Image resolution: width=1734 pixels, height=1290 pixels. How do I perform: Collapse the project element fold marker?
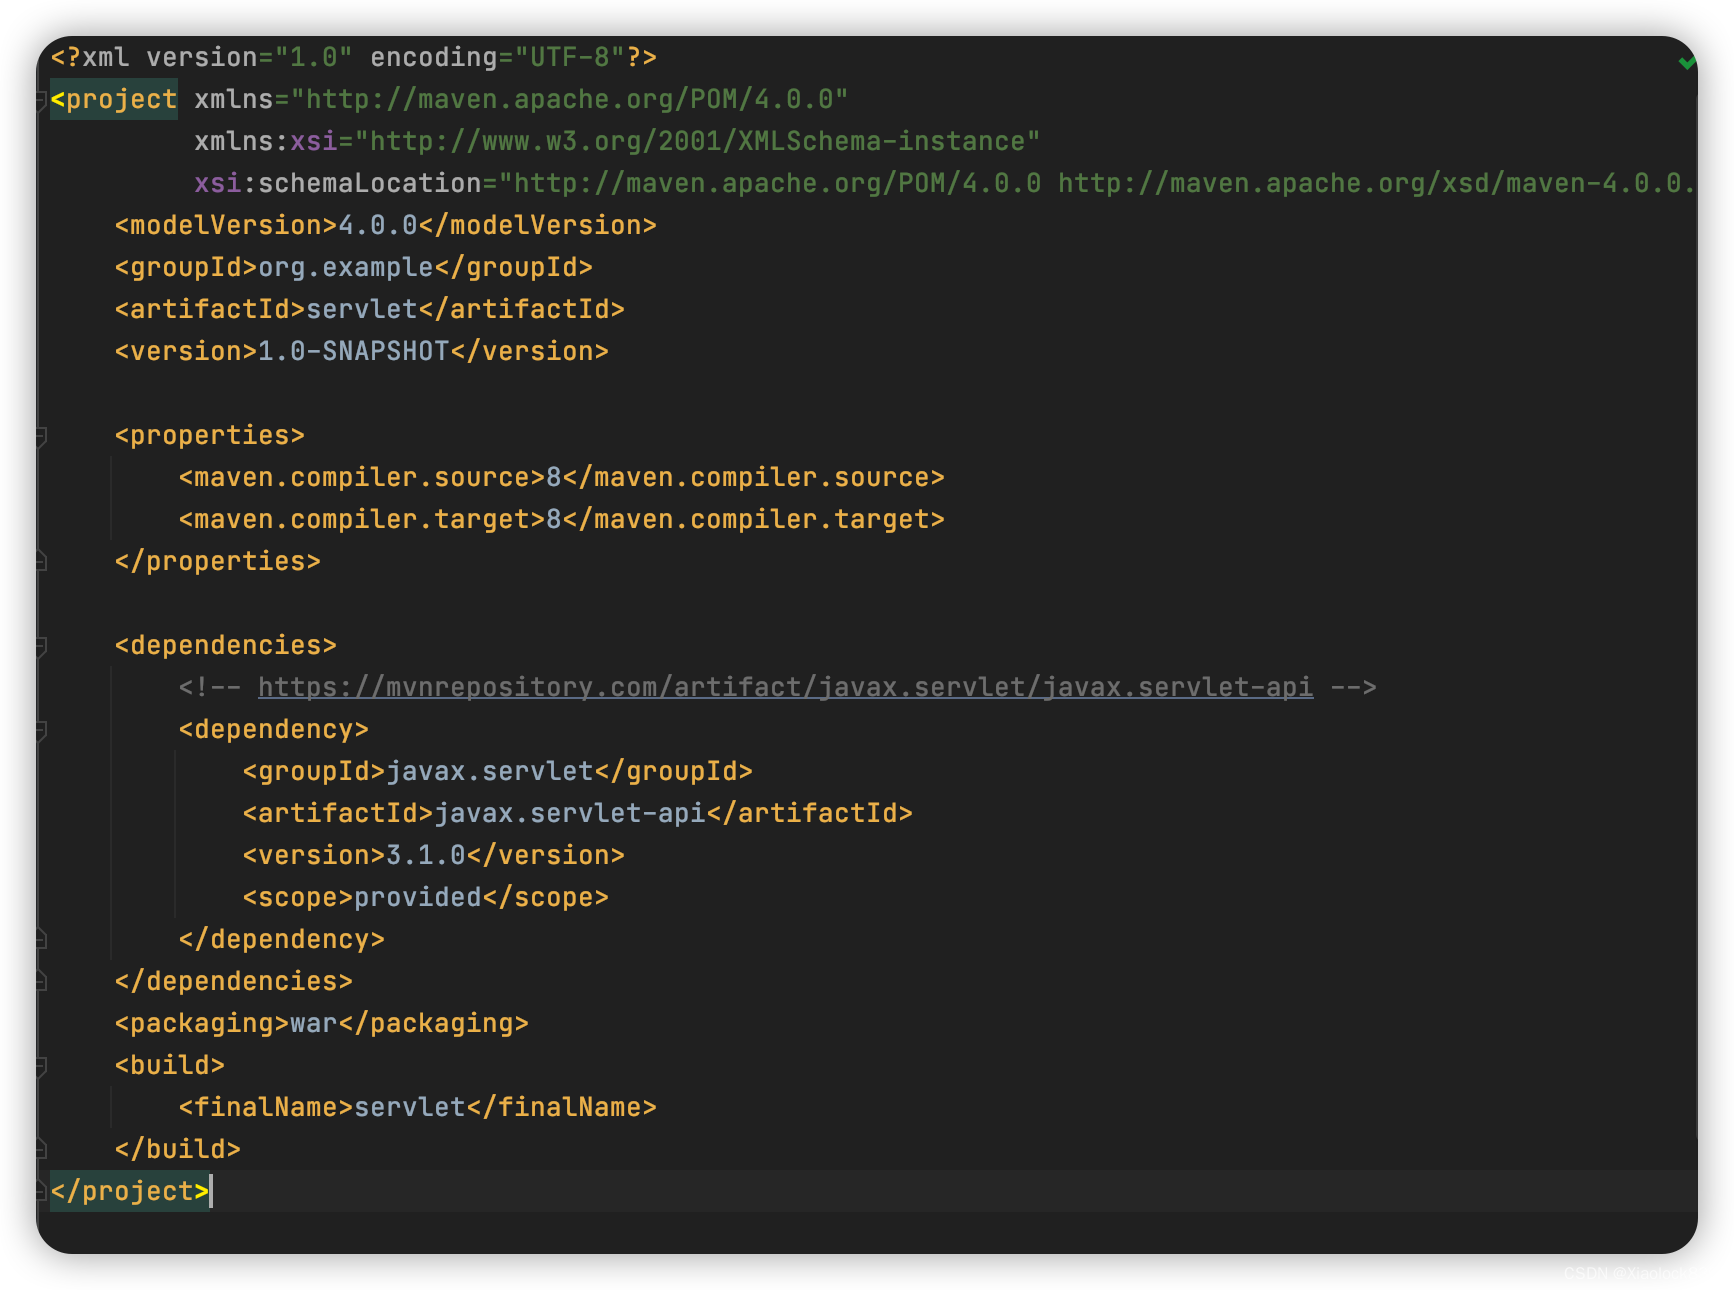click(x=41, y=100)
